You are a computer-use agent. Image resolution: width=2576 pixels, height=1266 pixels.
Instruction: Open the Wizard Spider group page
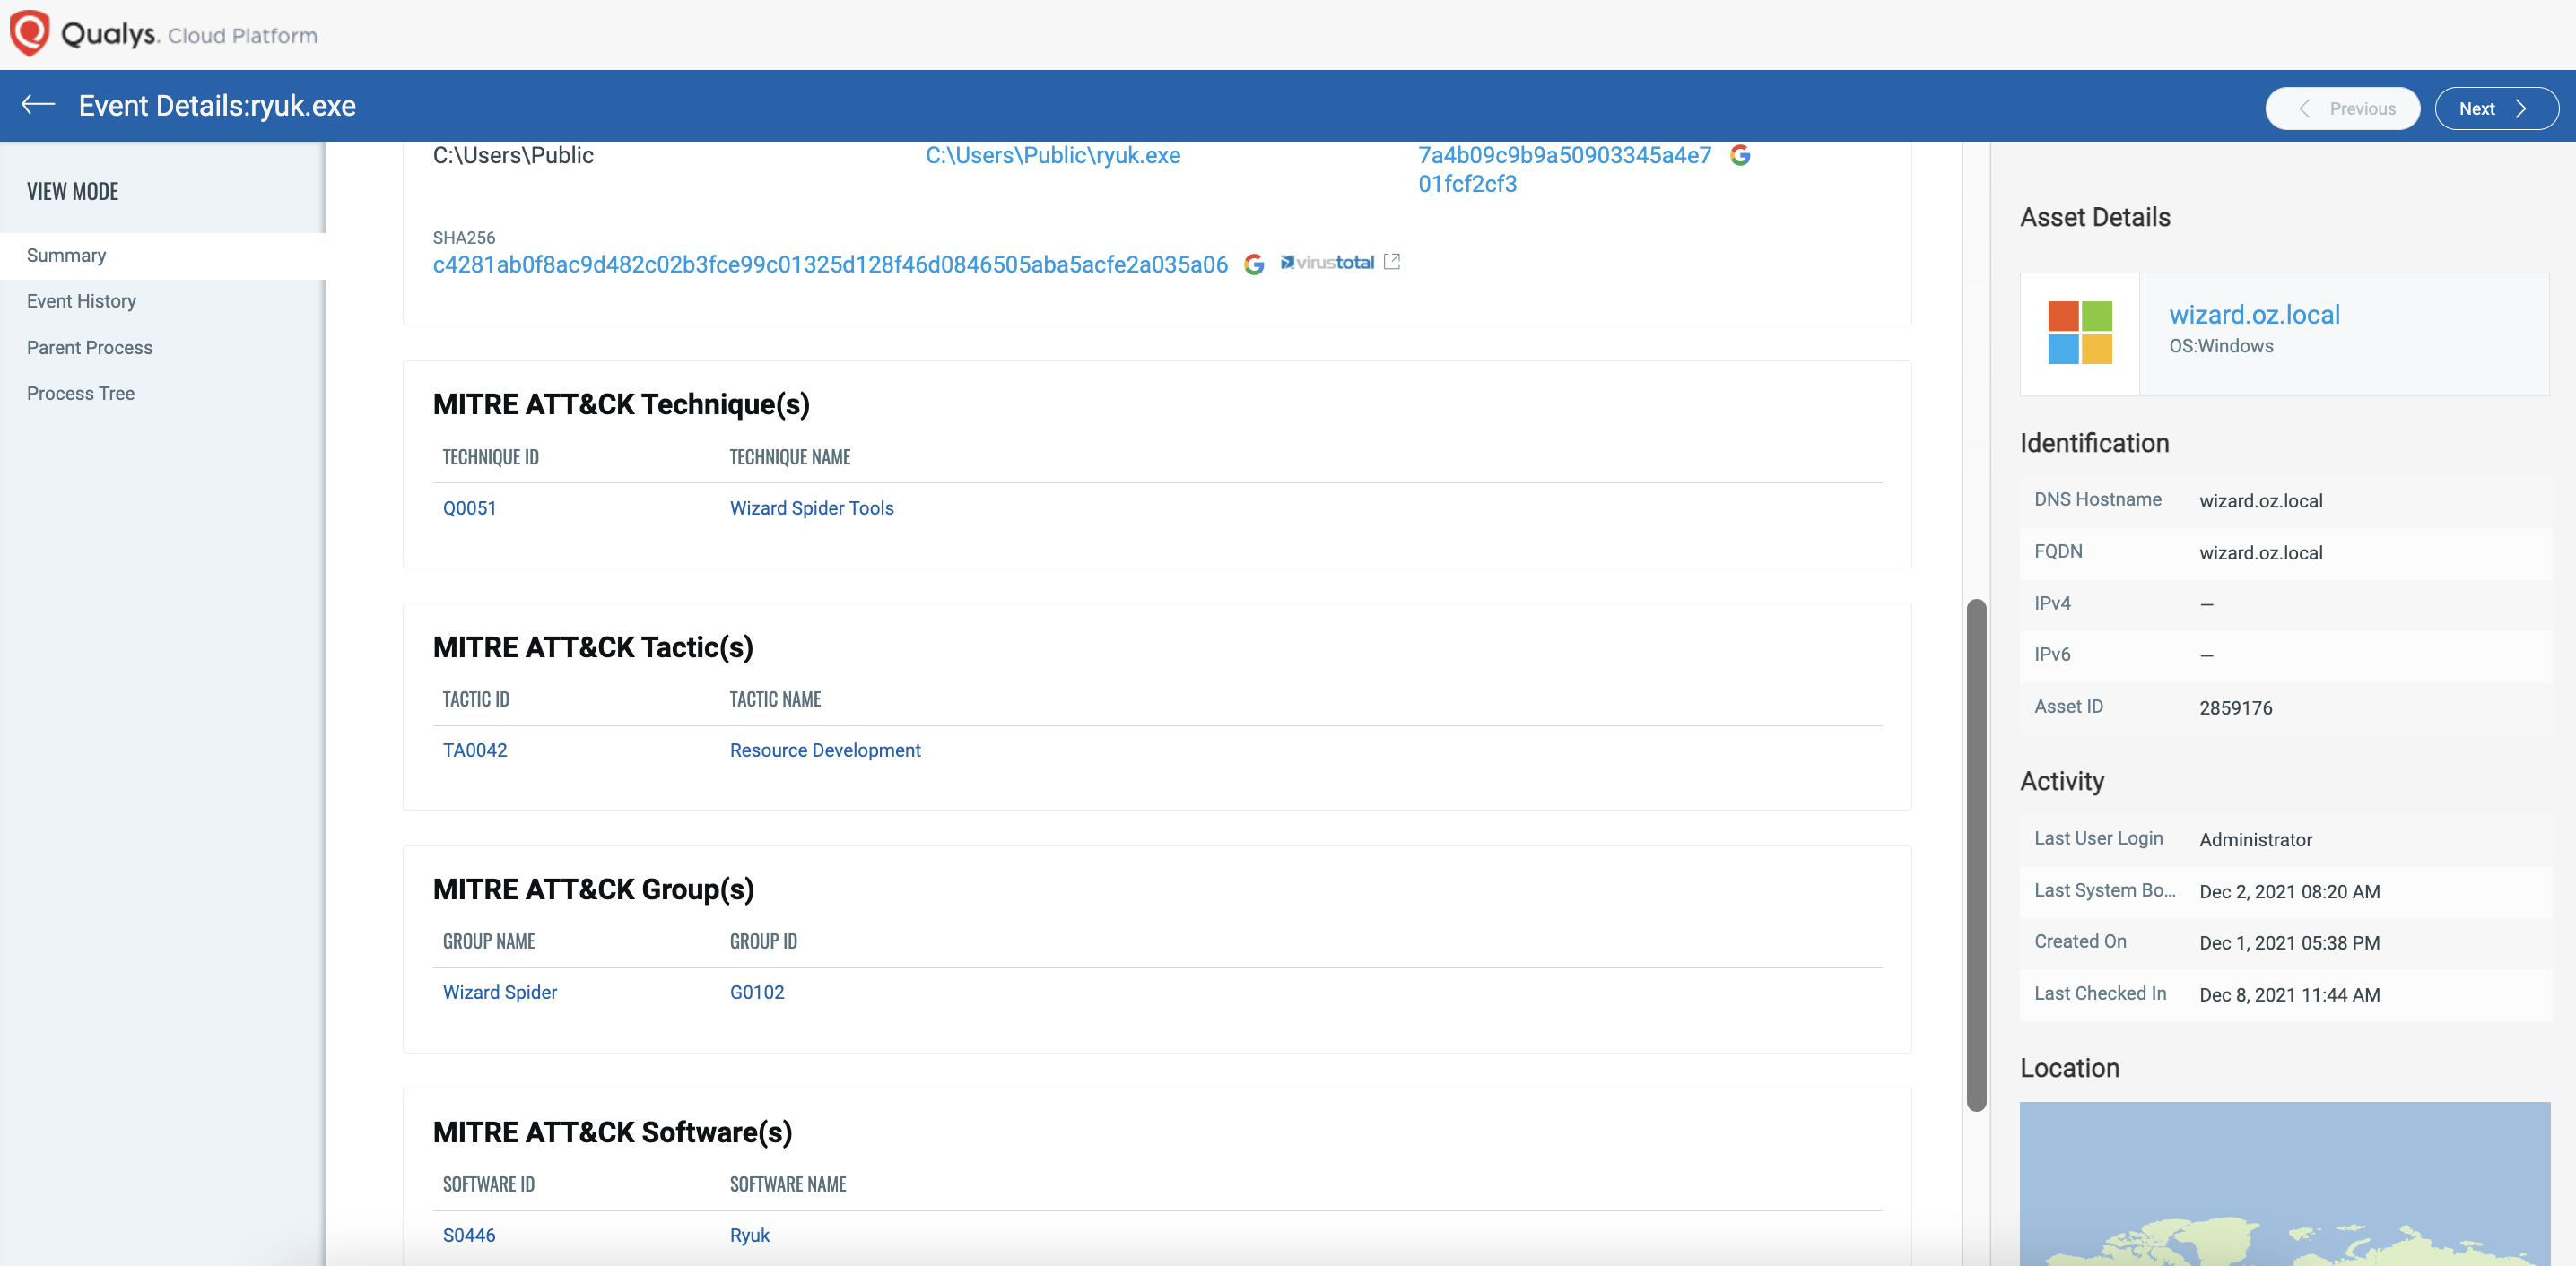(500, 992)
